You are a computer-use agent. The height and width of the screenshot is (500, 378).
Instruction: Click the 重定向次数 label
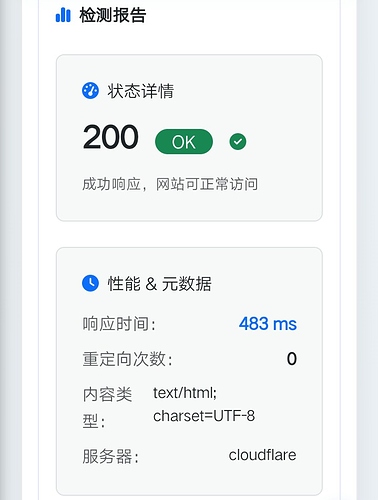point(127,359)
